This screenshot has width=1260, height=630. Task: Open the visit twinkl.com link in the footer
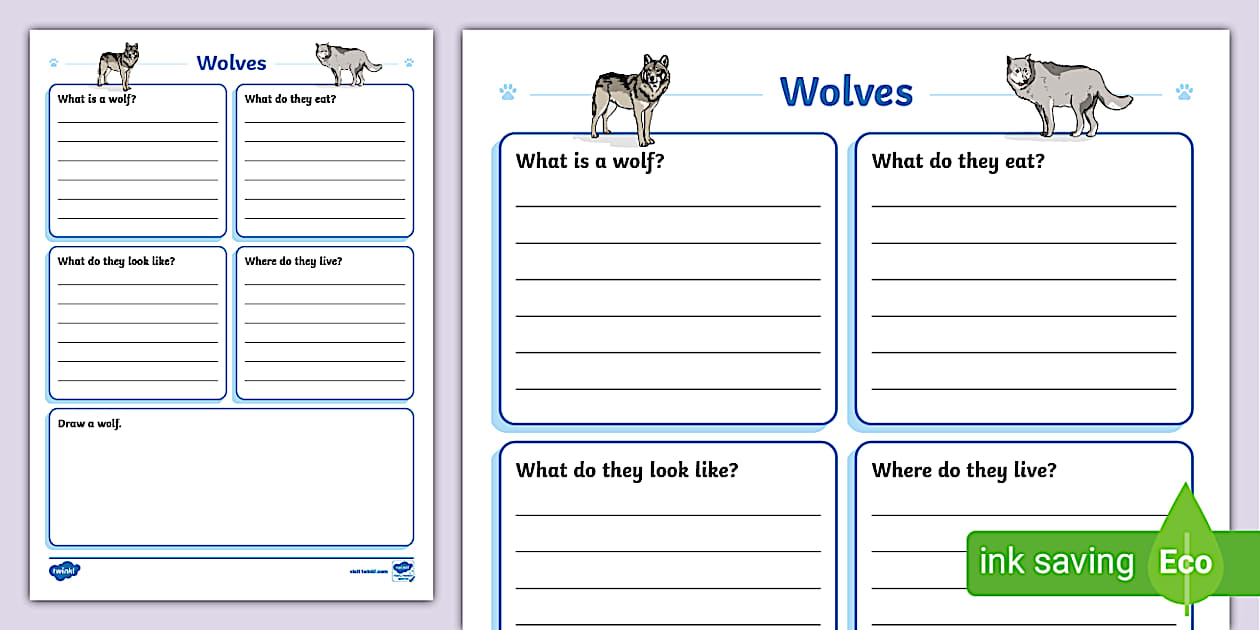[369, 571]
